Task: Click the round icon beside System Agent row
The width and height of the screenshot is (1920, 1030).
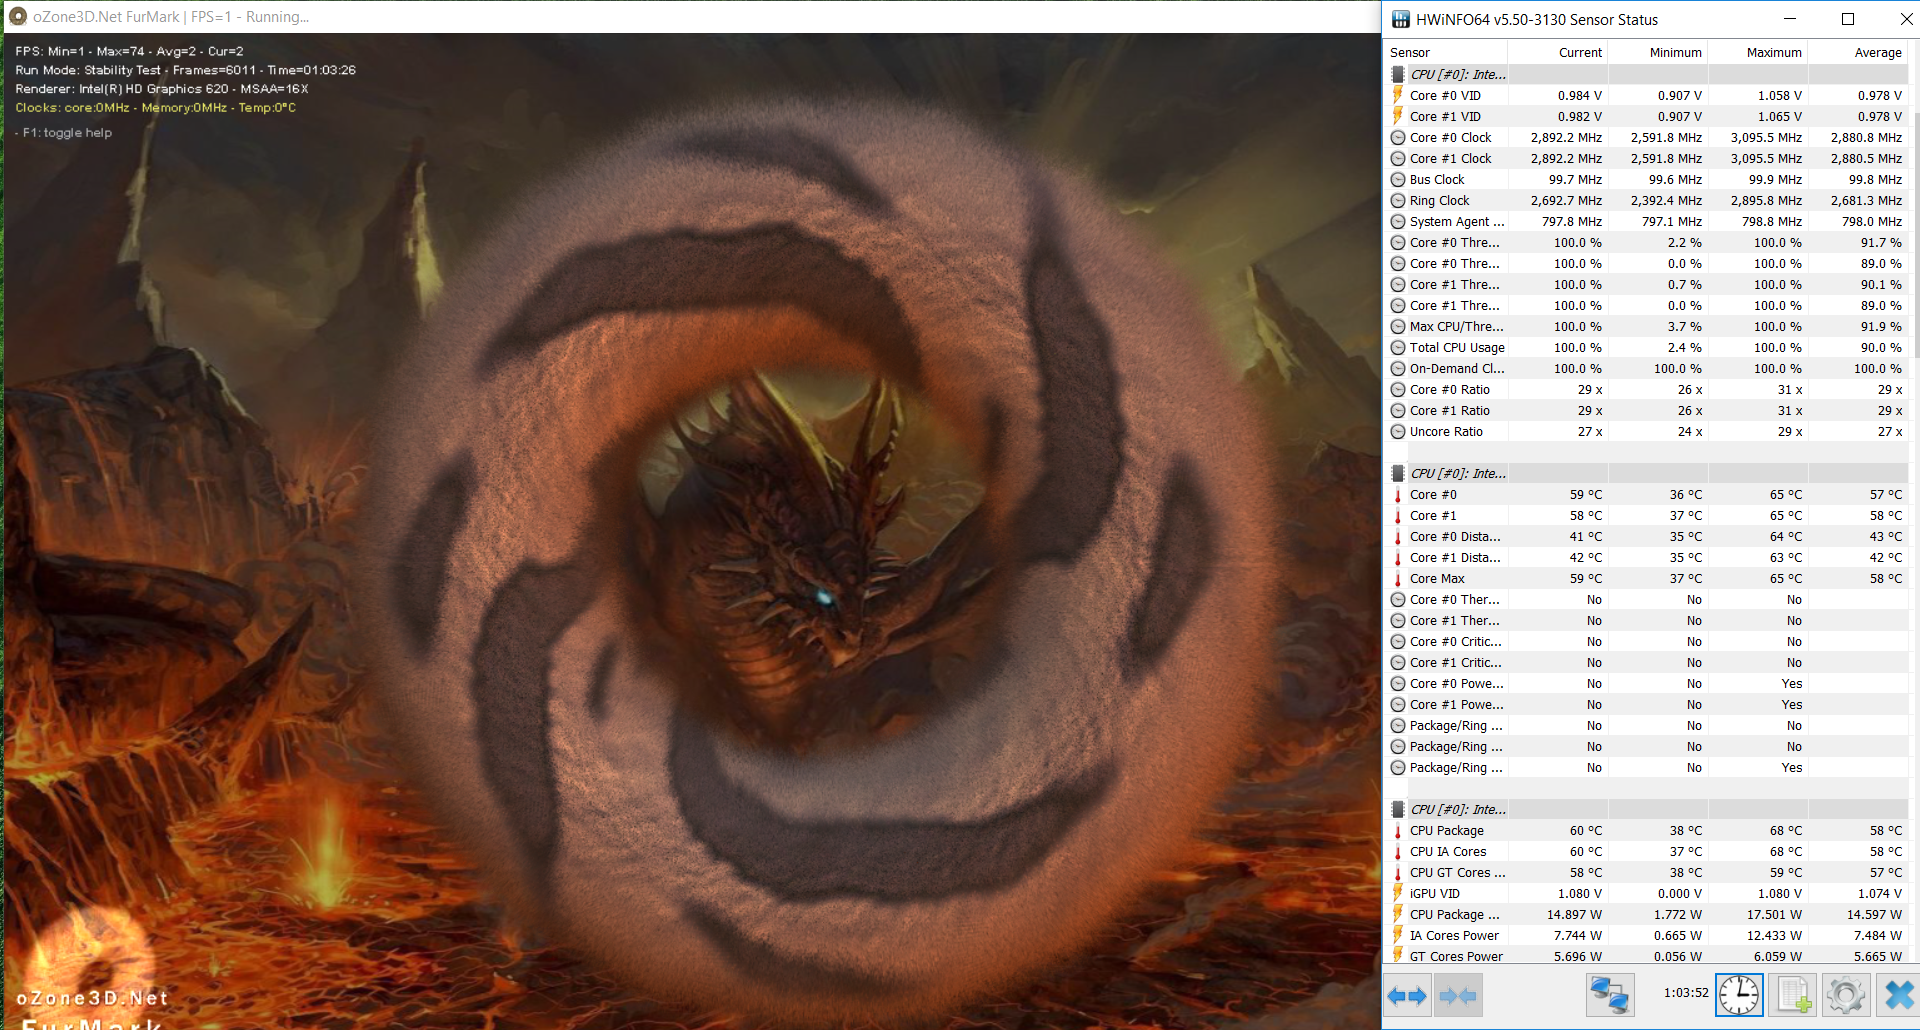Action: (1398, 221)
